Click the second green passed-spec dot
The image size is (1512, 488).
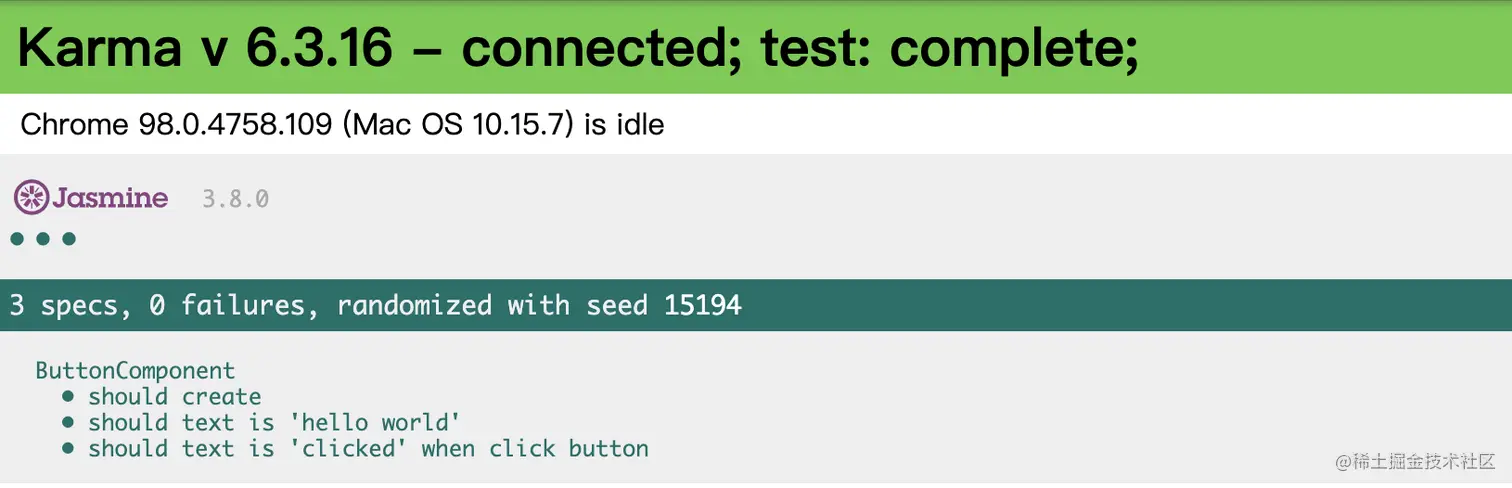[43, 239]
